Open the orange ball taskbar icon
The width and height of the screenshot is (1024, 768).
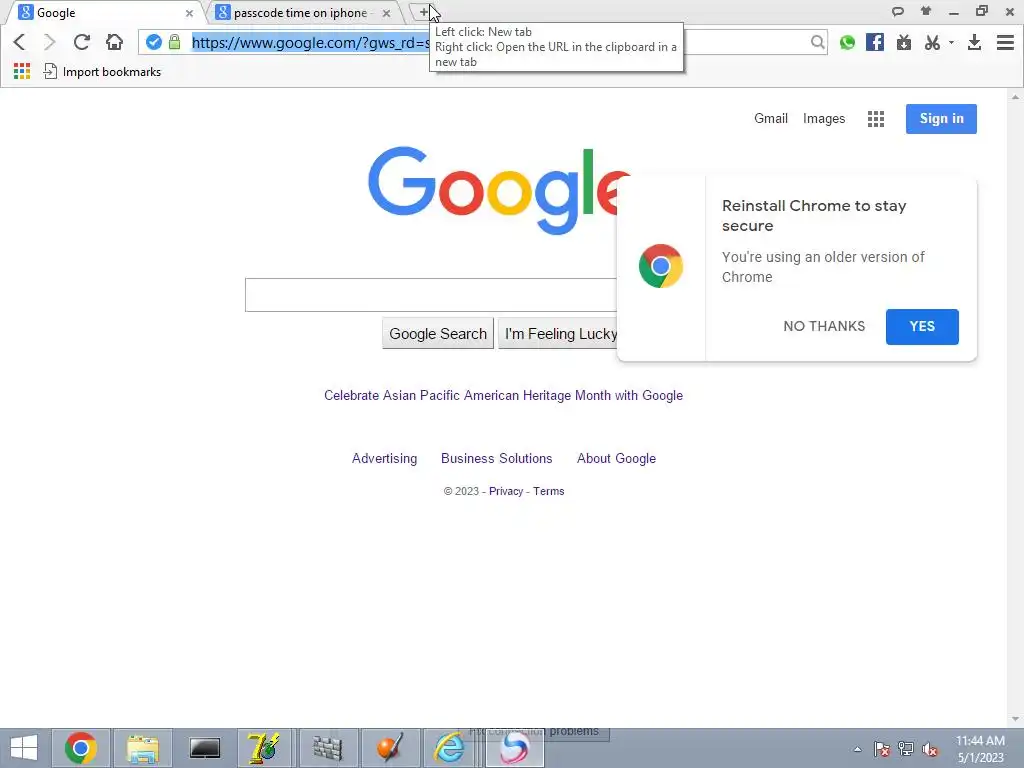390,748
